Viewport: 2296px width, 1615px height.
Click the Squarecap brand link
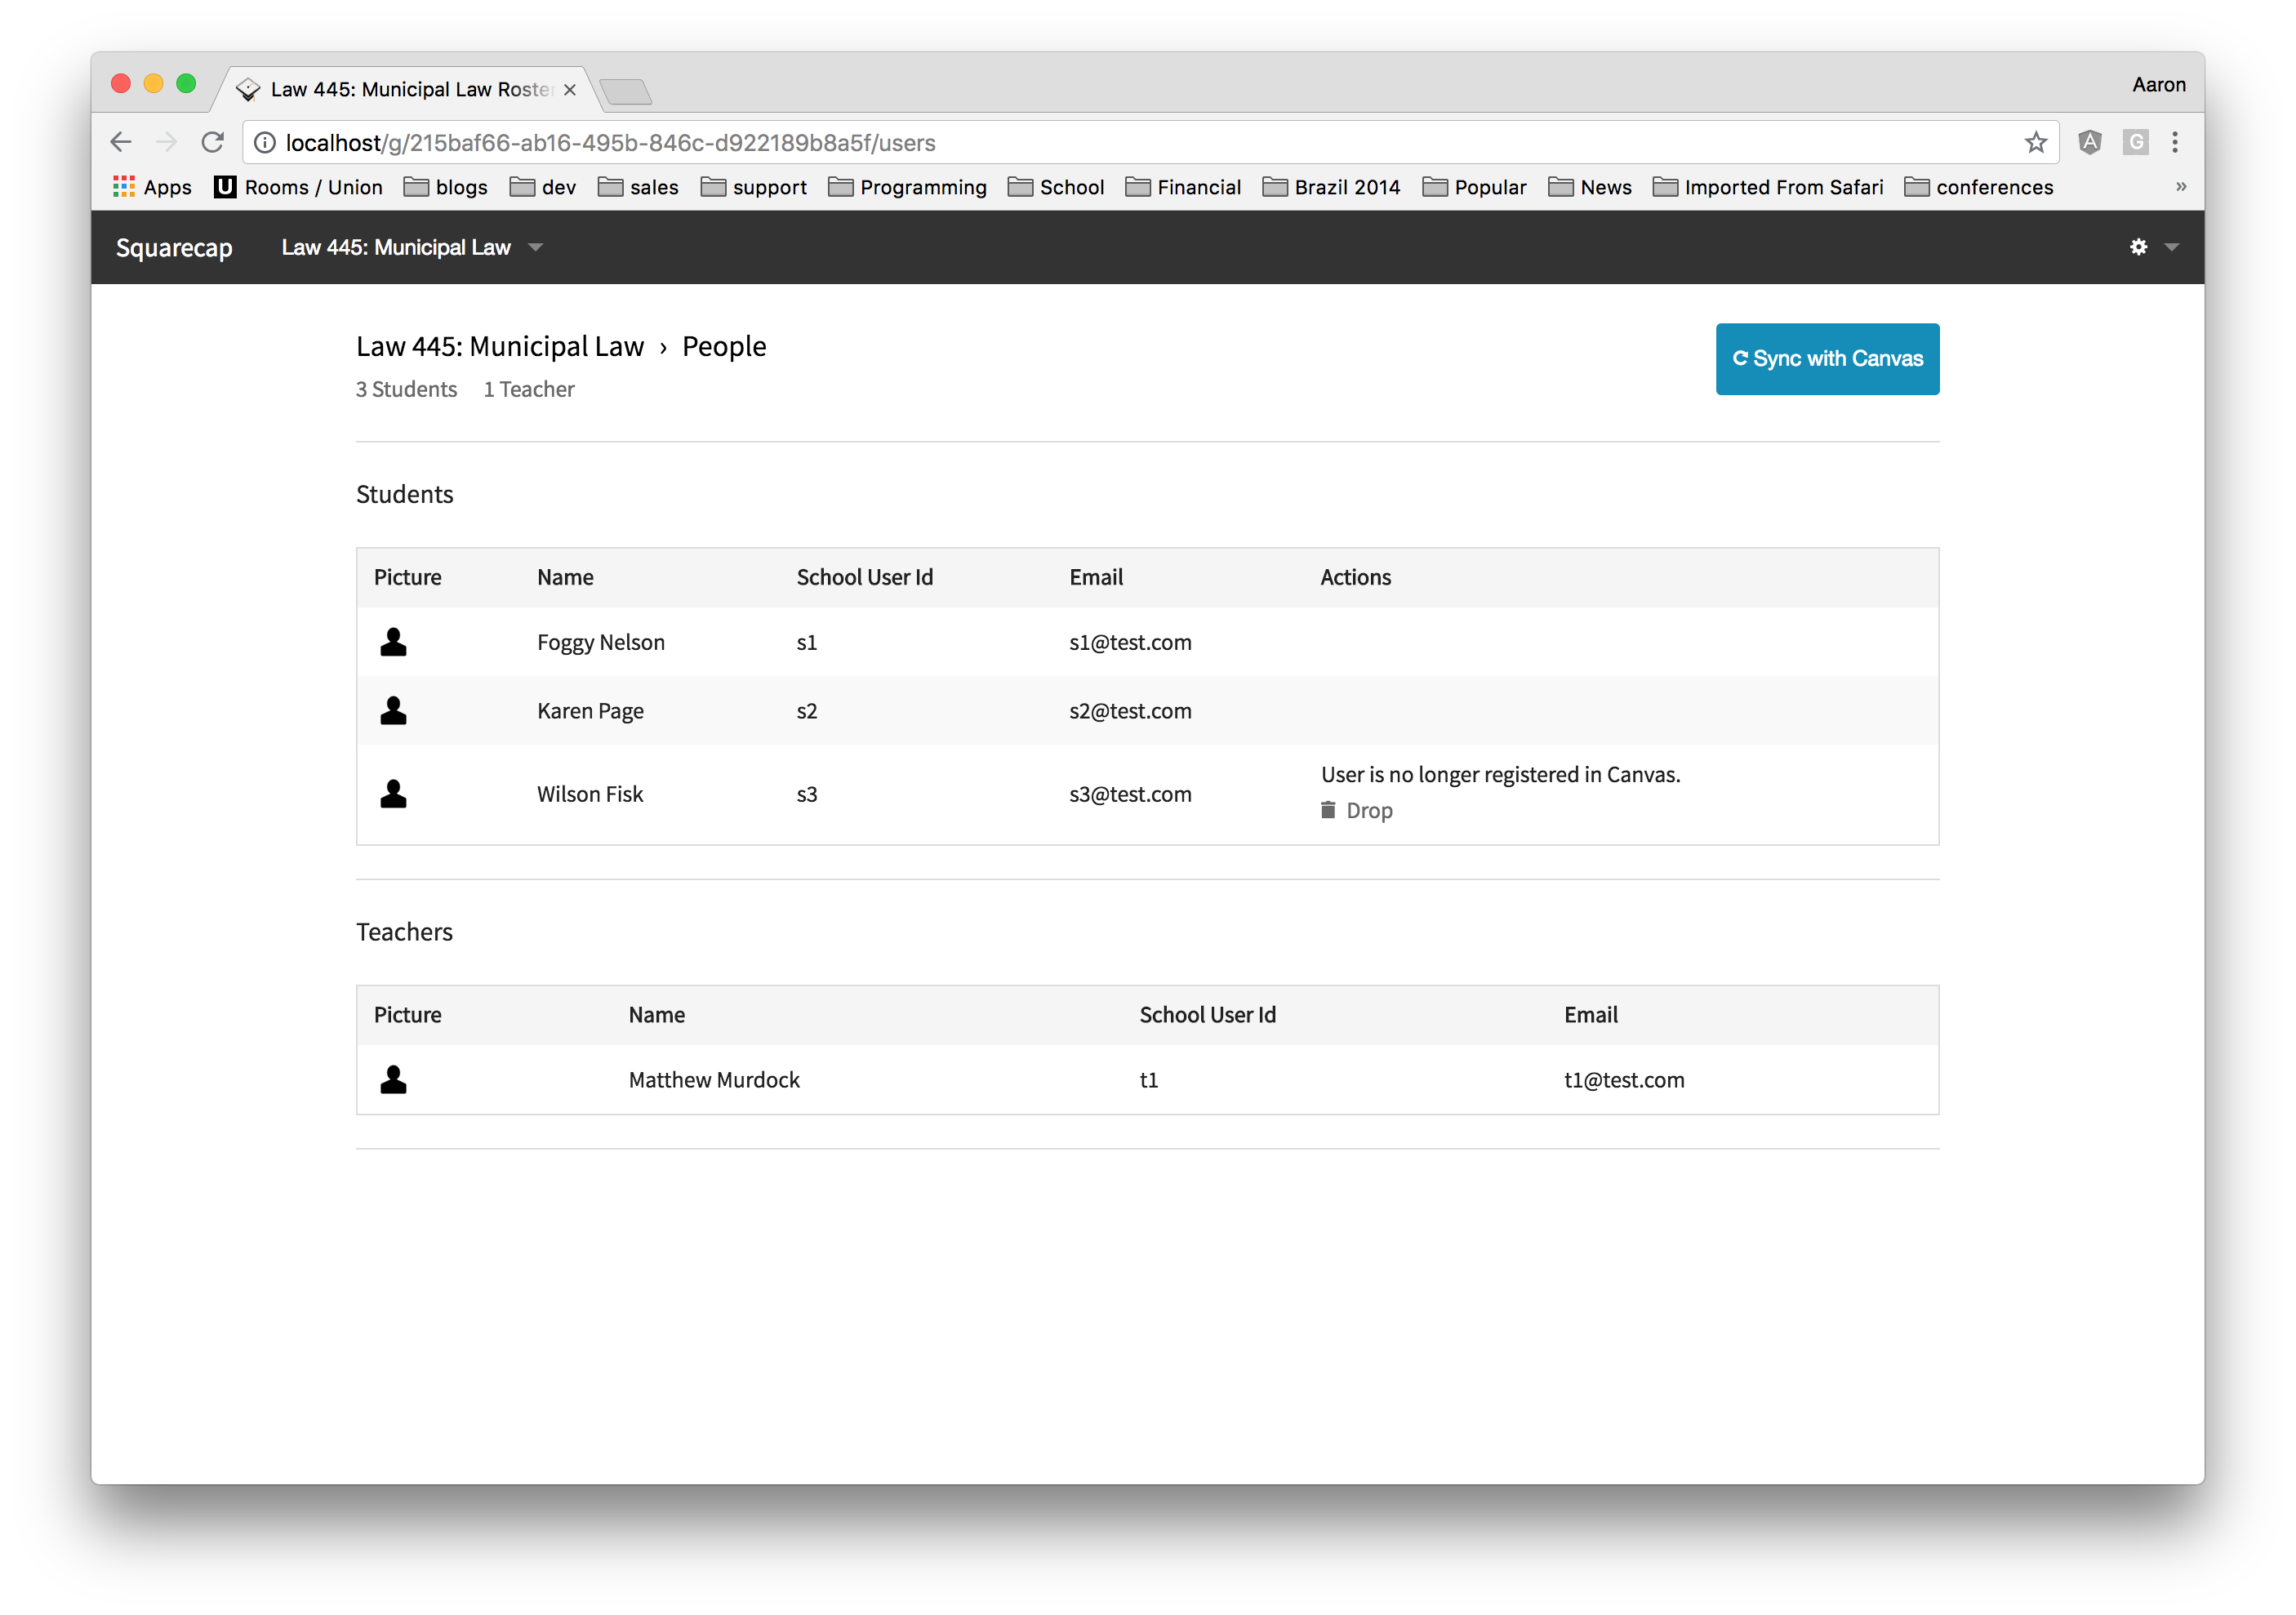click(x=174, y=248)
